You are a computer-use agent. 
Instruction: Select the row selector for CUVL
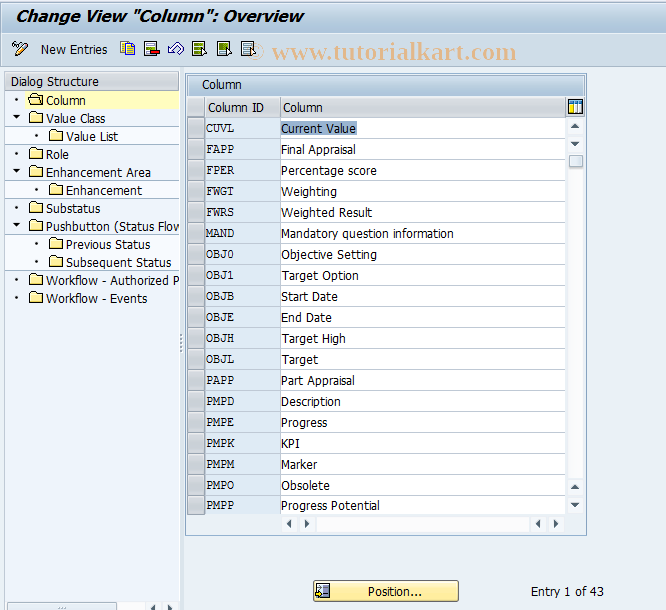click(x=196, y=128)
